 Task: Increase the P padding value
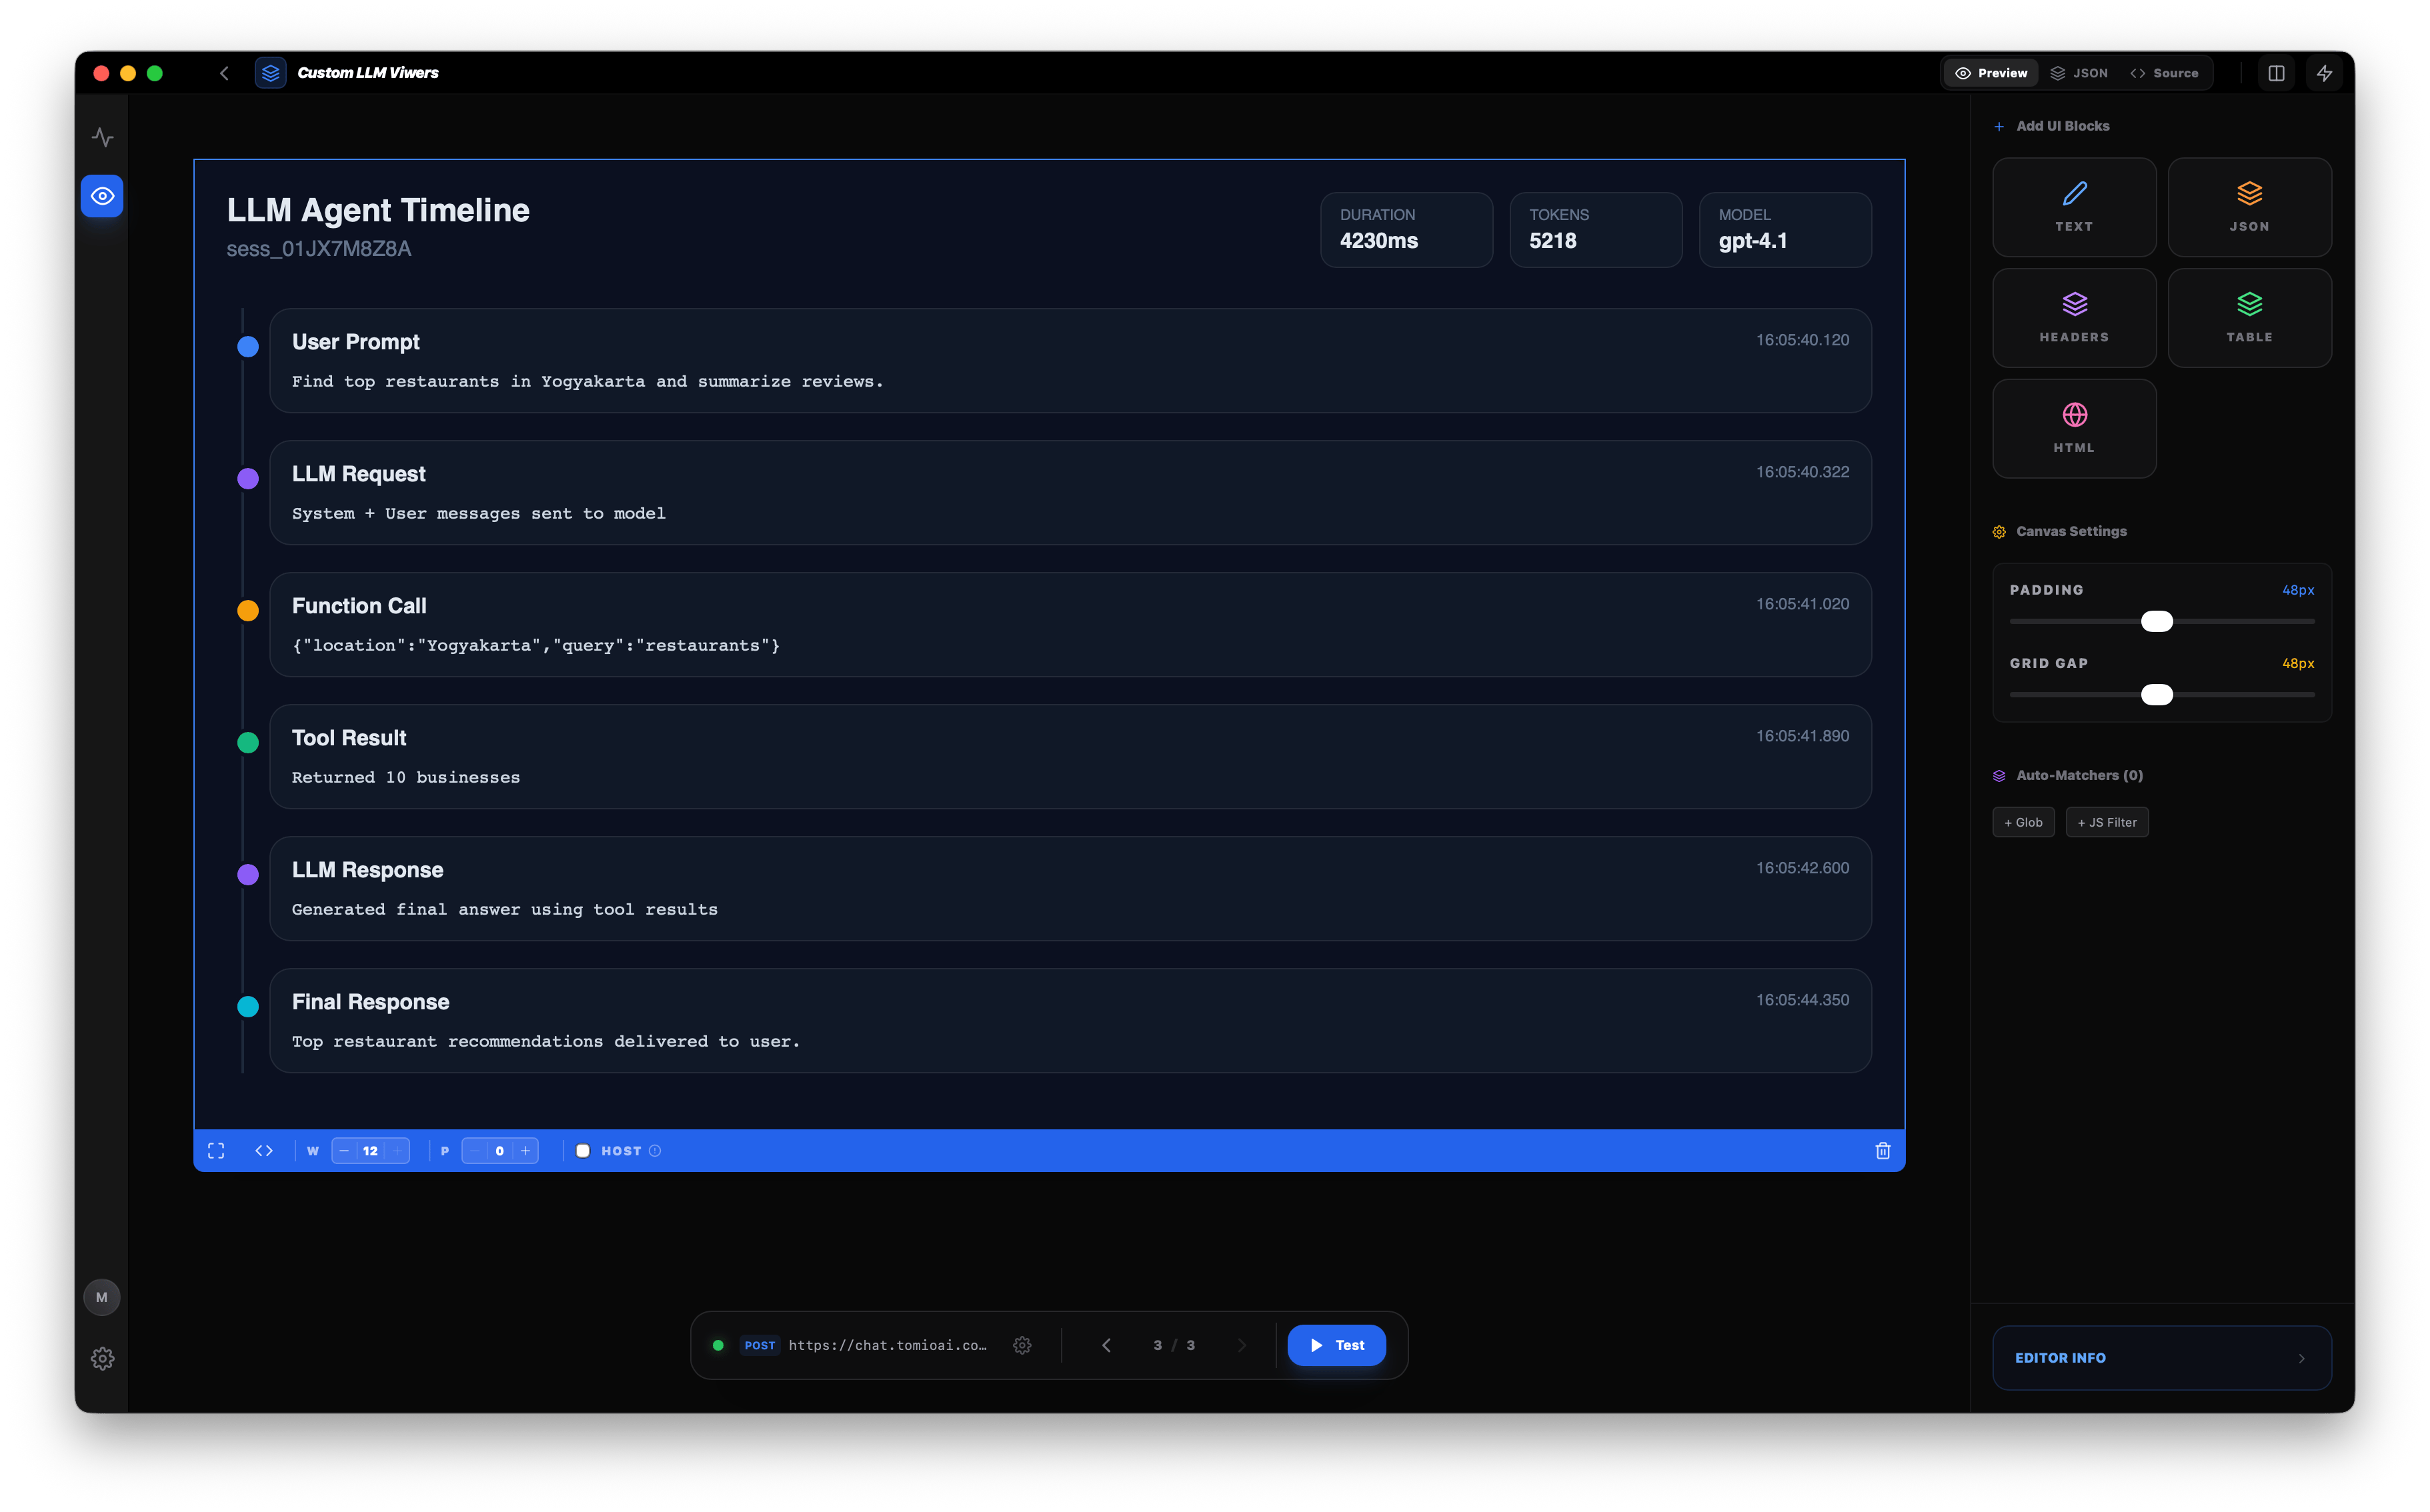click(x=526, y=1151)
